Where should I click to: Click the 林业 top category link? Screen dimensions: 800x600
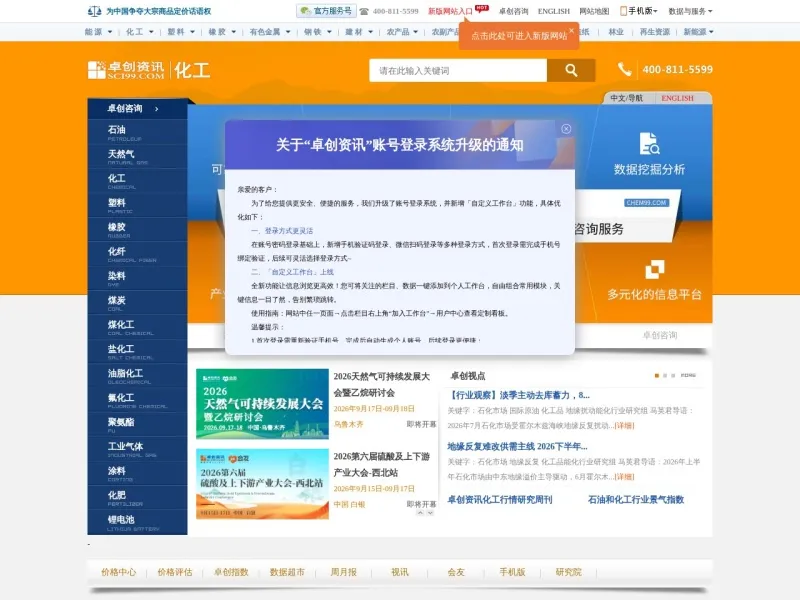(x=616, y=32)
